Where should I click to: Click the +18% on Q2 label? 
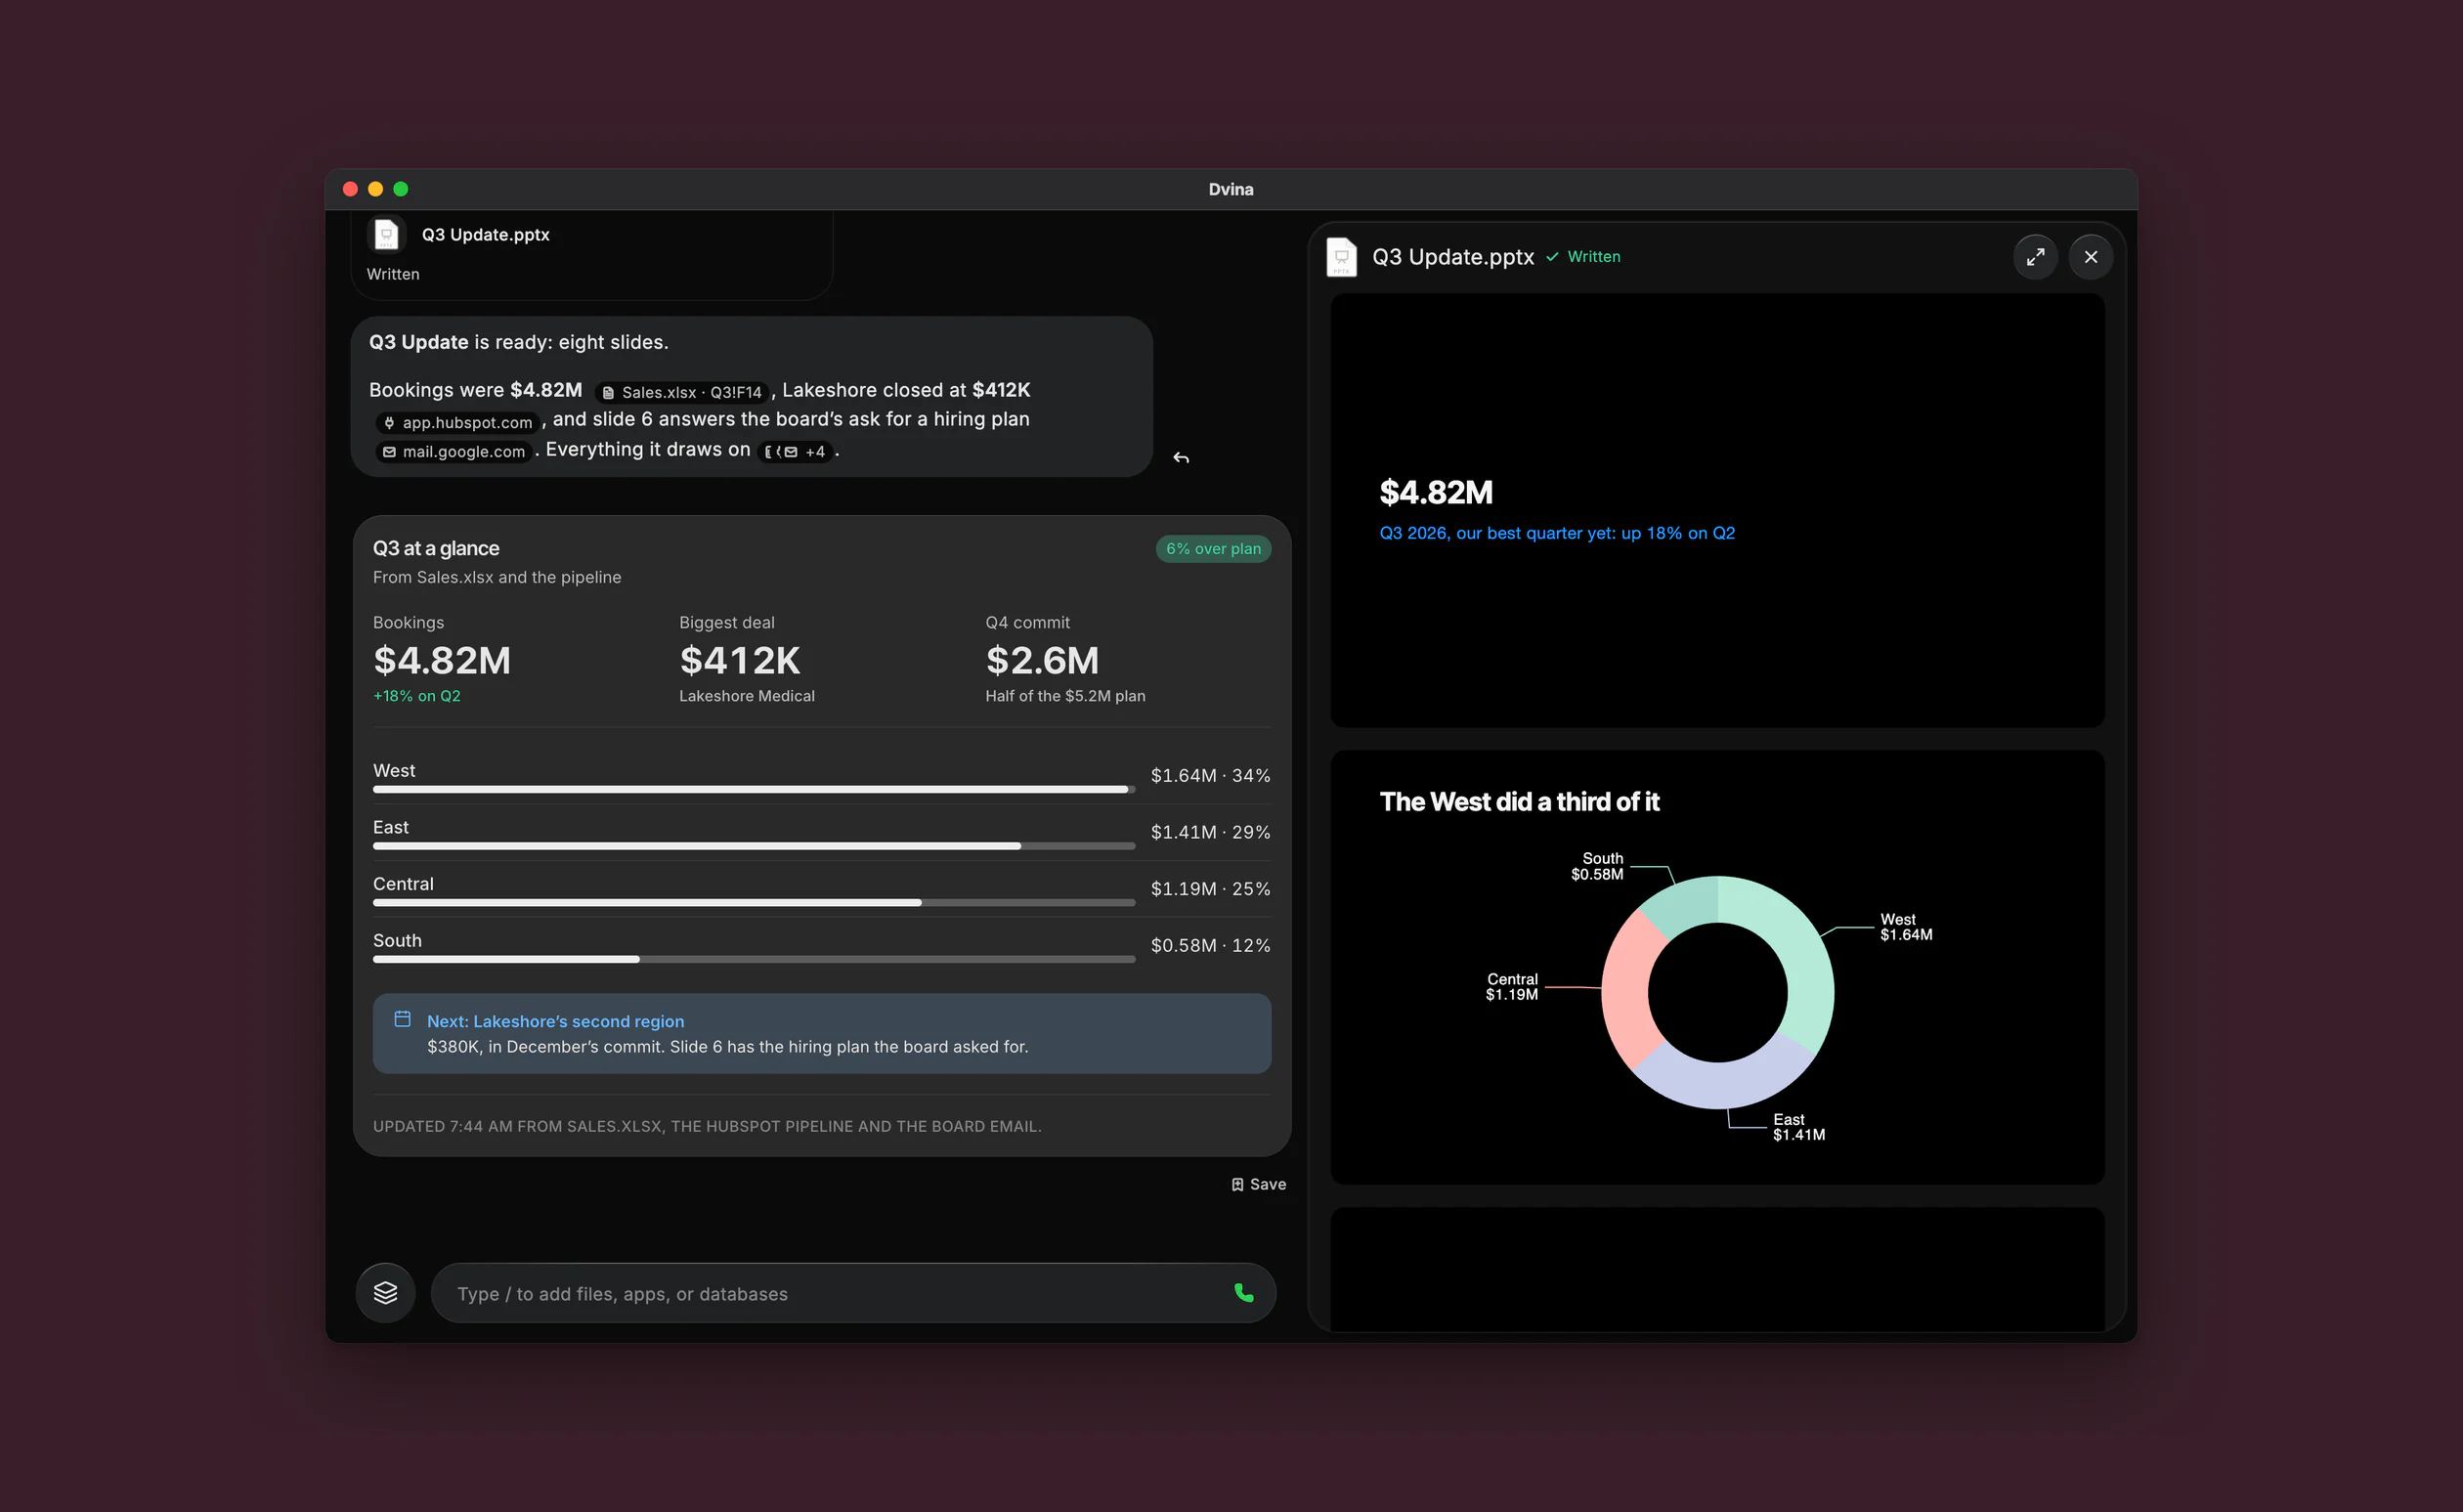pyautogui.click(x=416, y=696)
